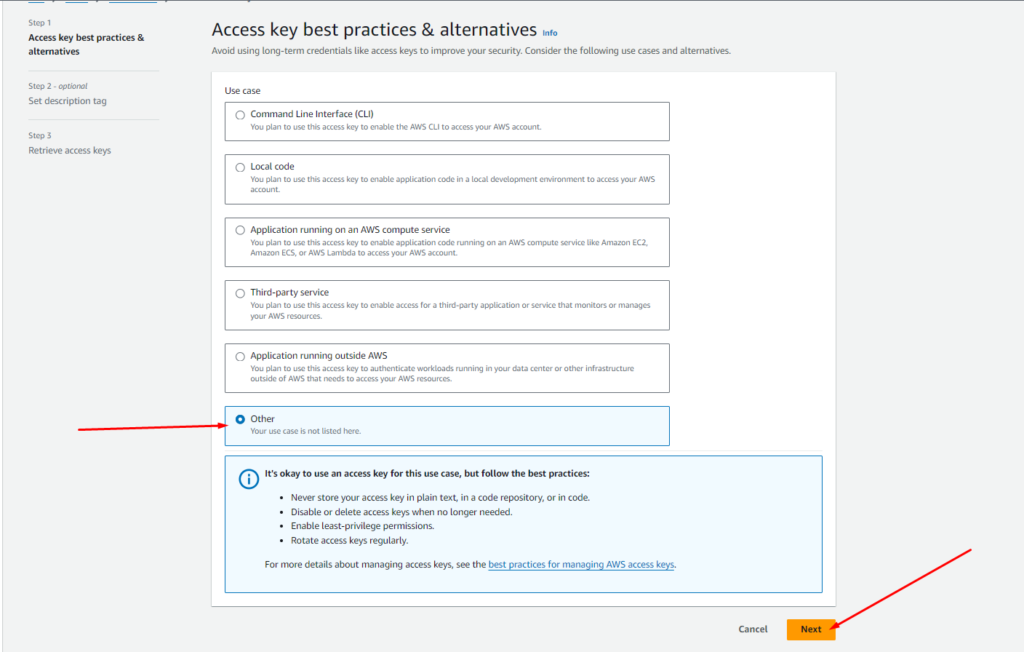This screenshot has height=652, width=1024.
Task: Click the selected Other radio button
Action: [240, 419]
